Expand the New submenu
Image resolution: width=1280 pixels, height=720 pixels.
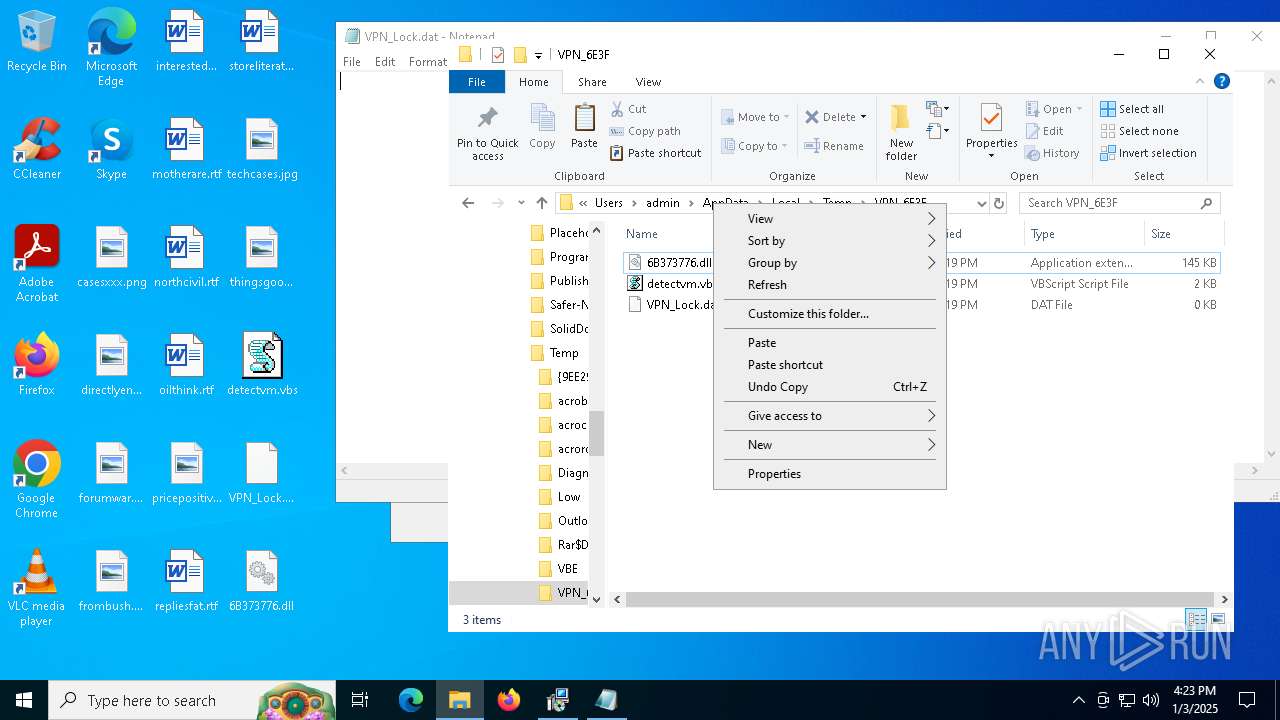[830, 445]
